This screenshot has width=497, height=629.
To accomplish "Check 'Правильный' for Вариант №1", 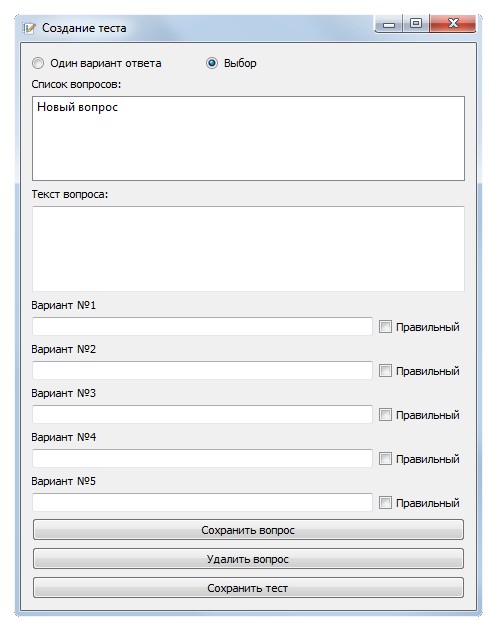I will click(385, 327).
